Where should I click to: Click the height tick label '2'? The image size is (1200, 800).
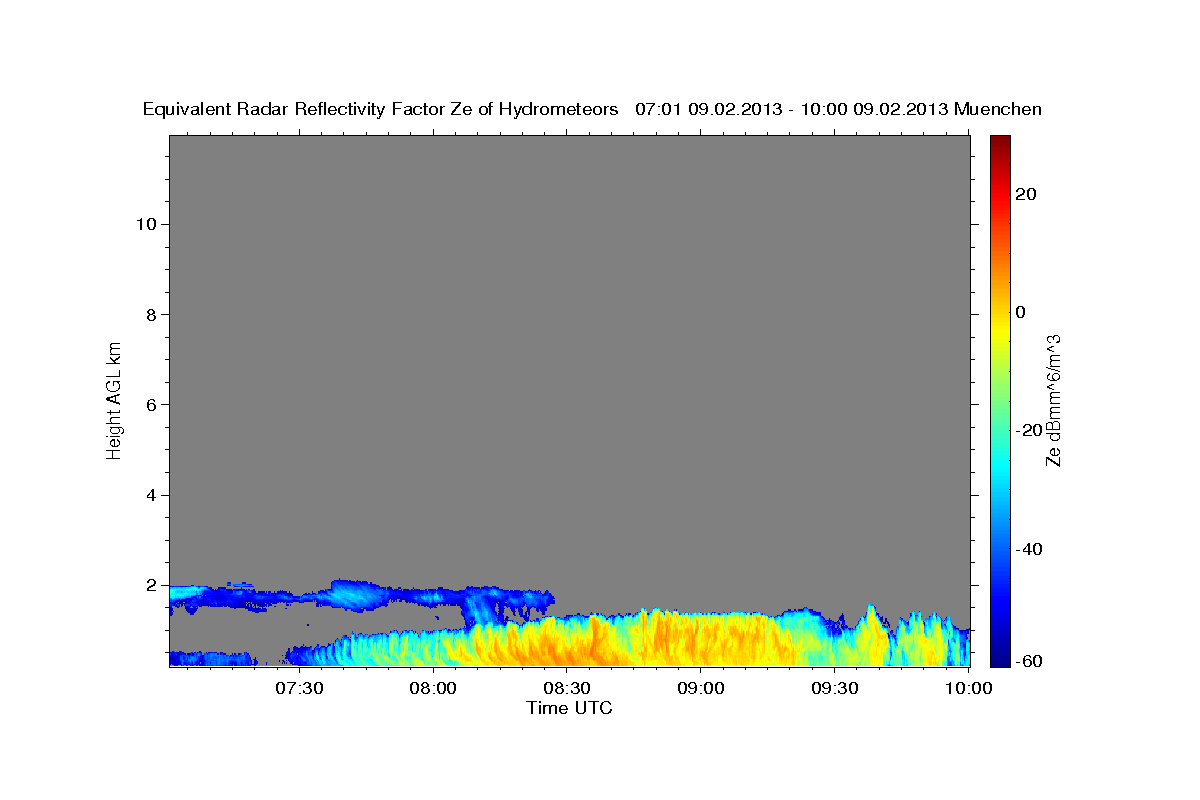point(153,585)
